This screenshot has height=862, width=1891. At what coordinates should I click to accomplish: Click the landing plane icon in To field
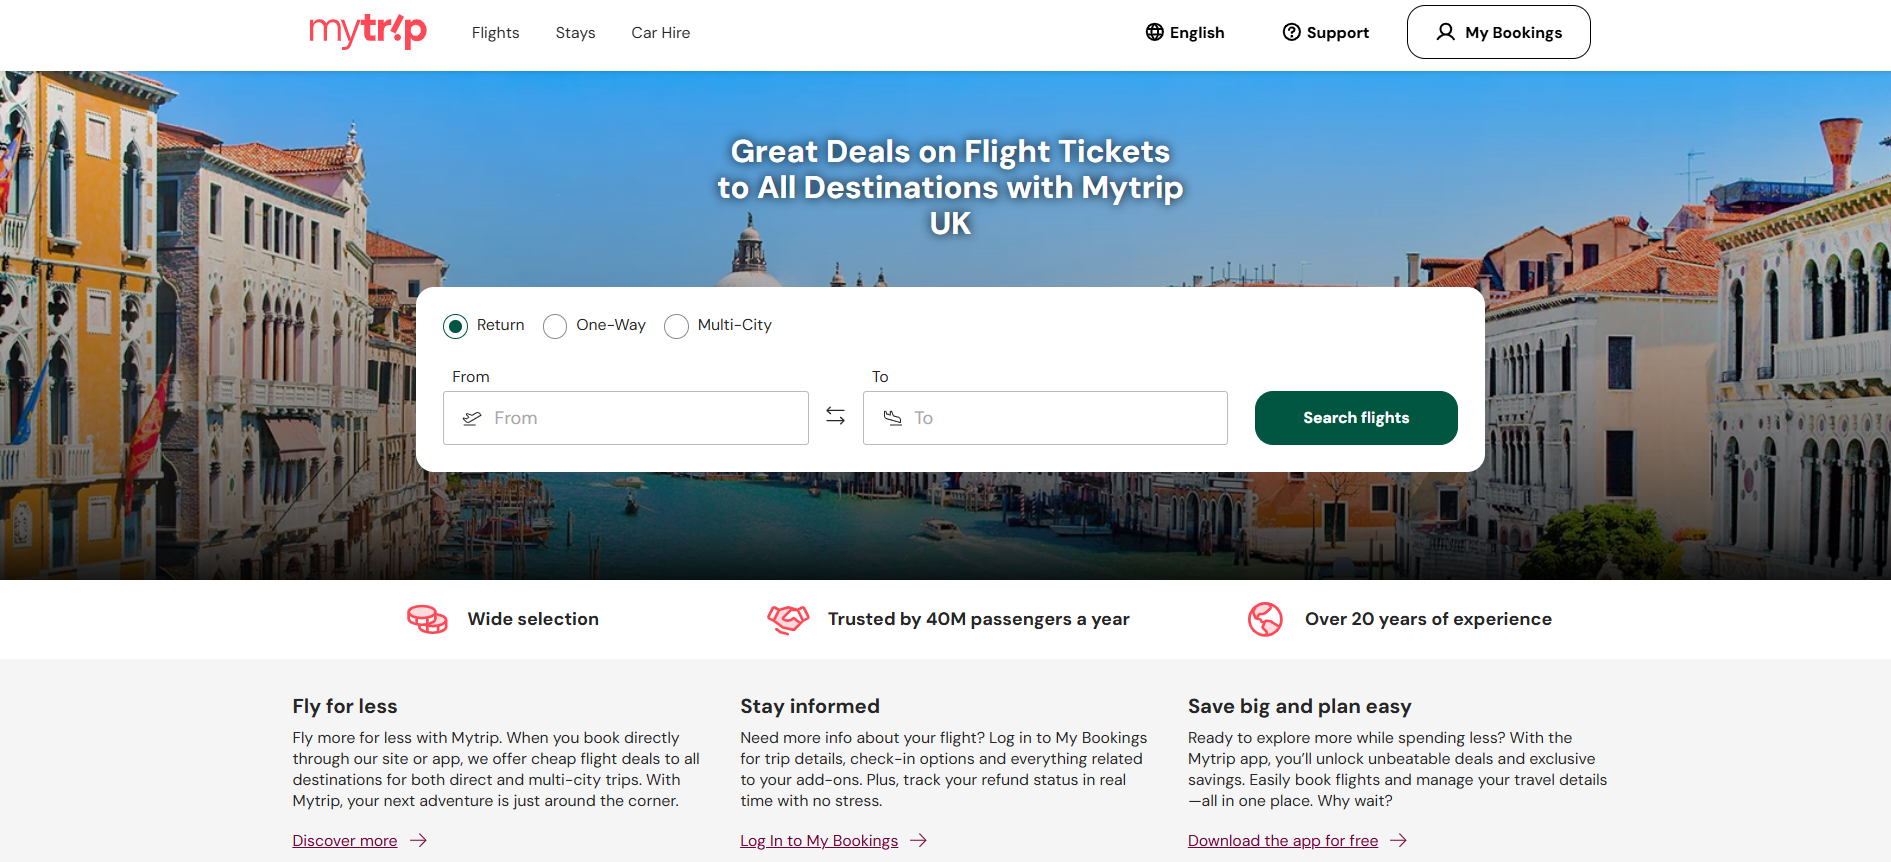pyautogui.click(x=892, y=418)
